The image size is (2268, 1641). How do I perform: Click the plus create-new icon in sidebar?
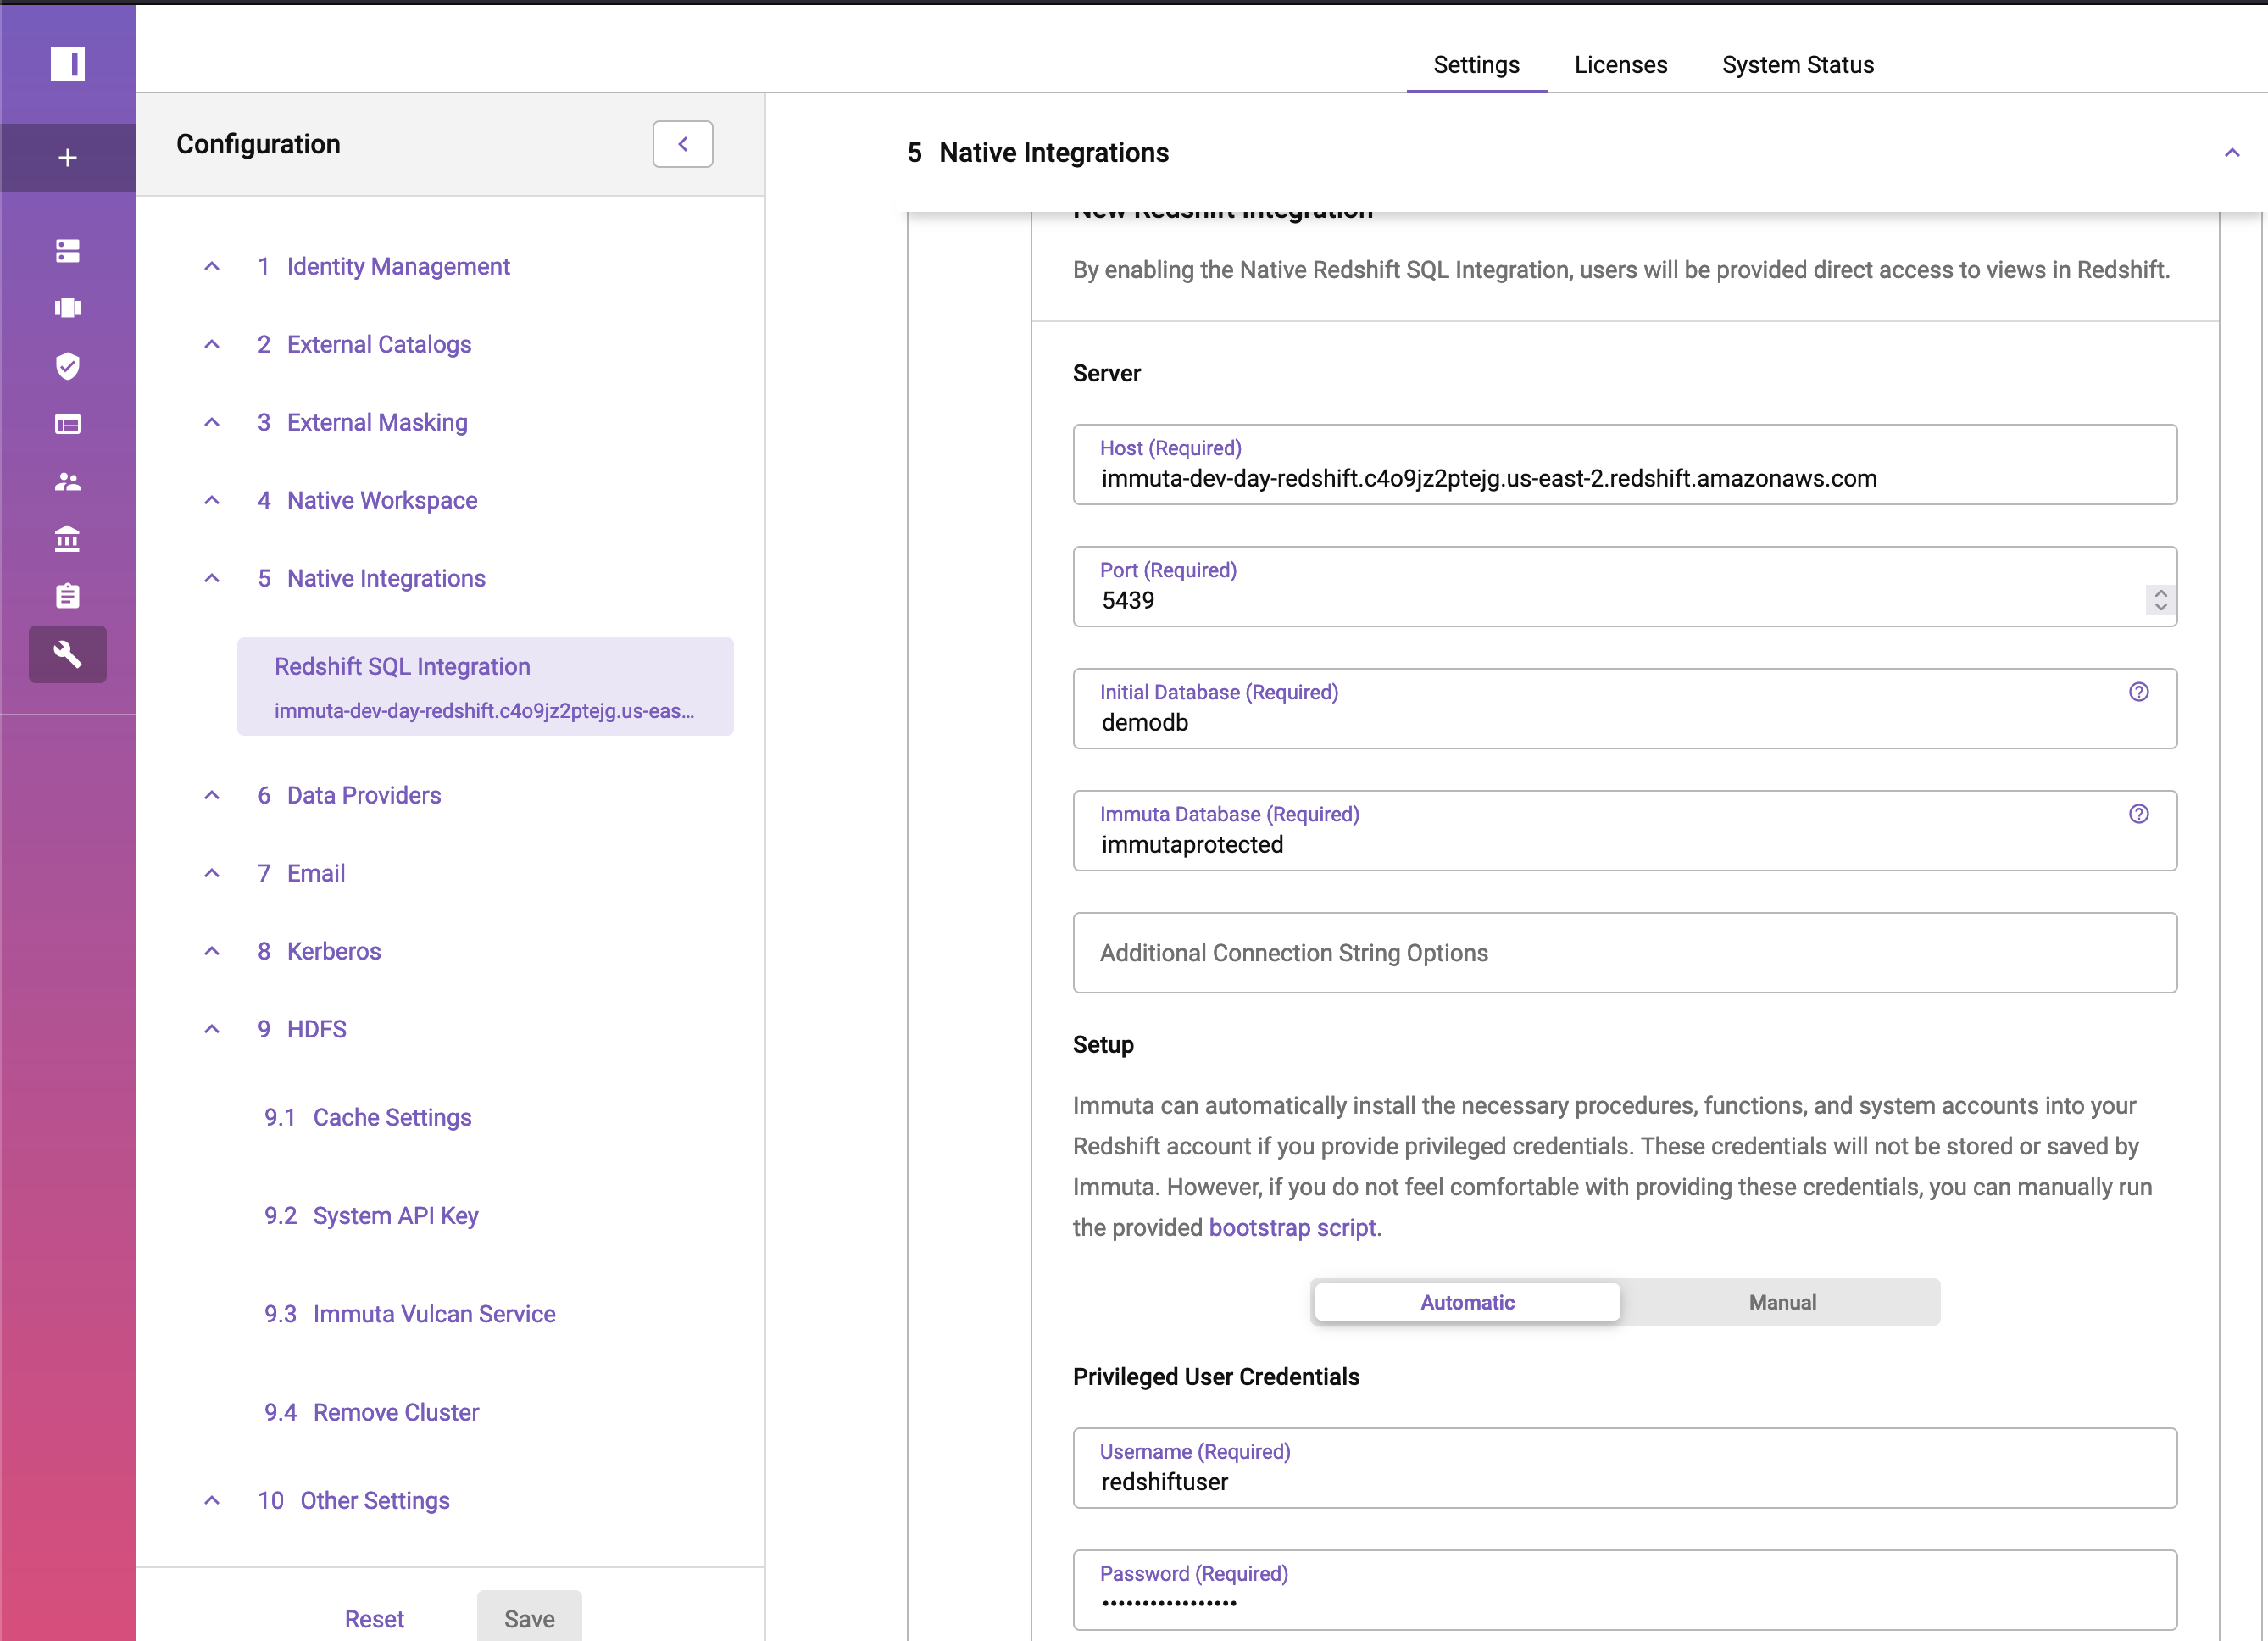point(67,157)
